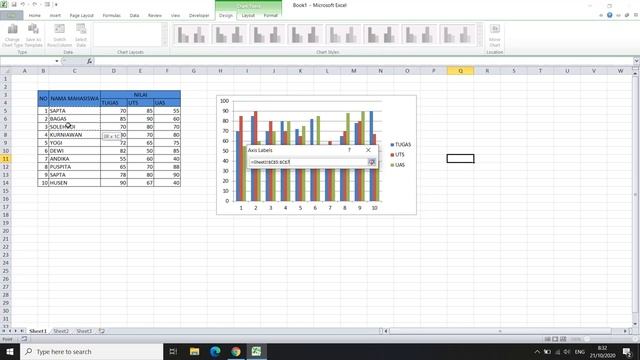
Task: Click the cell containing HUSEN
Action: tap(74, 182)
